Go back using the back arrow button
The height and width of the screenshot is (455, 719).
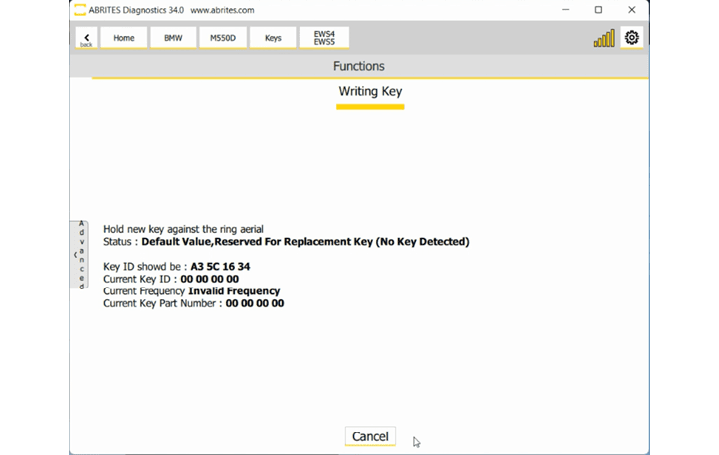[86, 38]
